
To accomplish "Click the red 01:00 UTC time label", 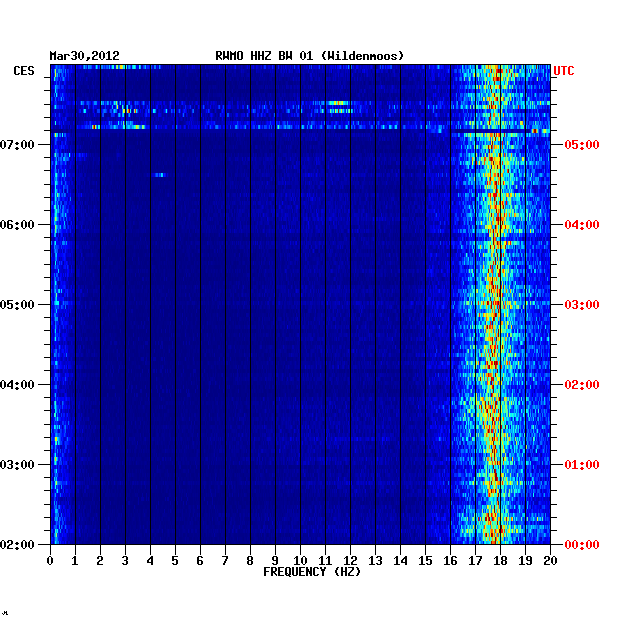I will click(x=582, y=464).
